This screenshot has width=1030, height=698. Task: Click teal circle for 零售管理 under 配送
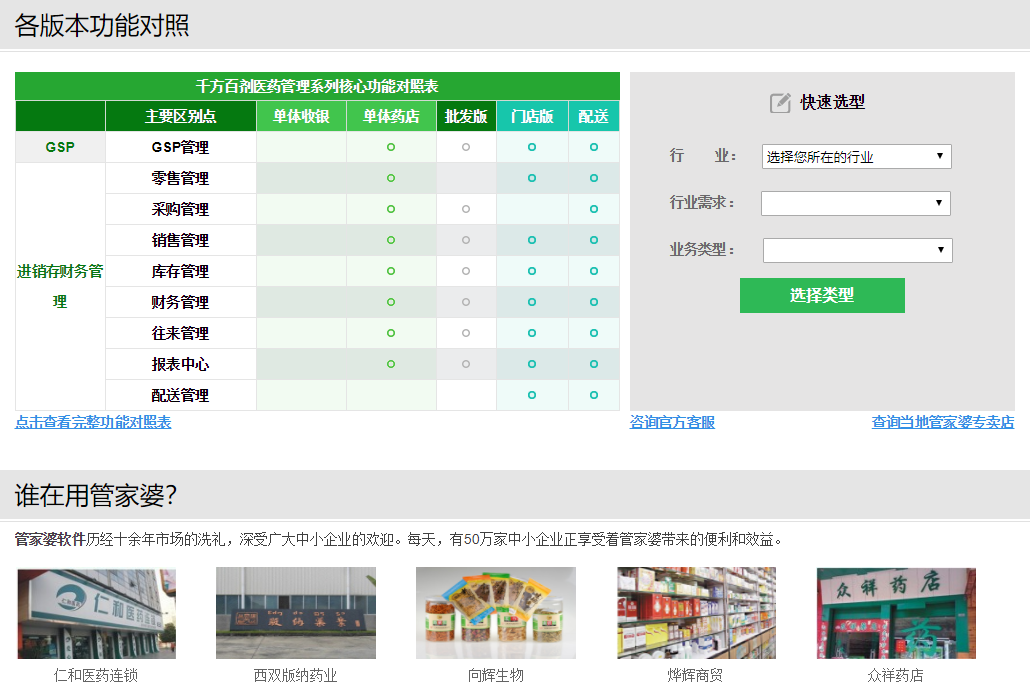click(594, 178)
